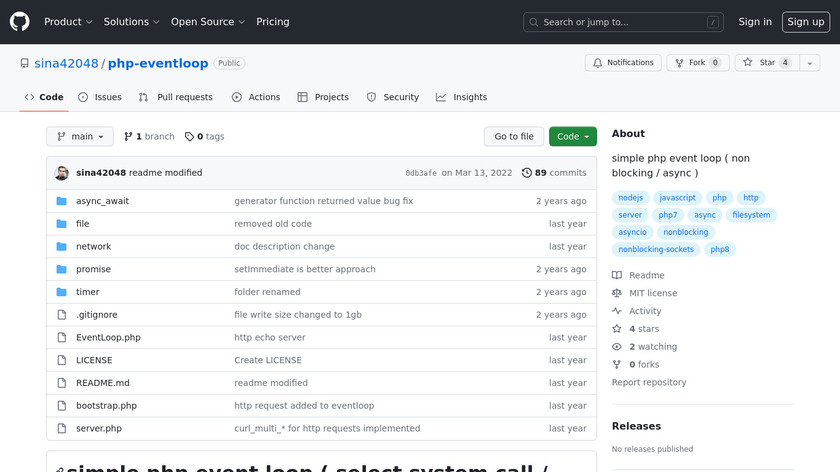Viewport: 840px width, 472px height.
Task: Click the Readme book icon
Action: (617, 275)
